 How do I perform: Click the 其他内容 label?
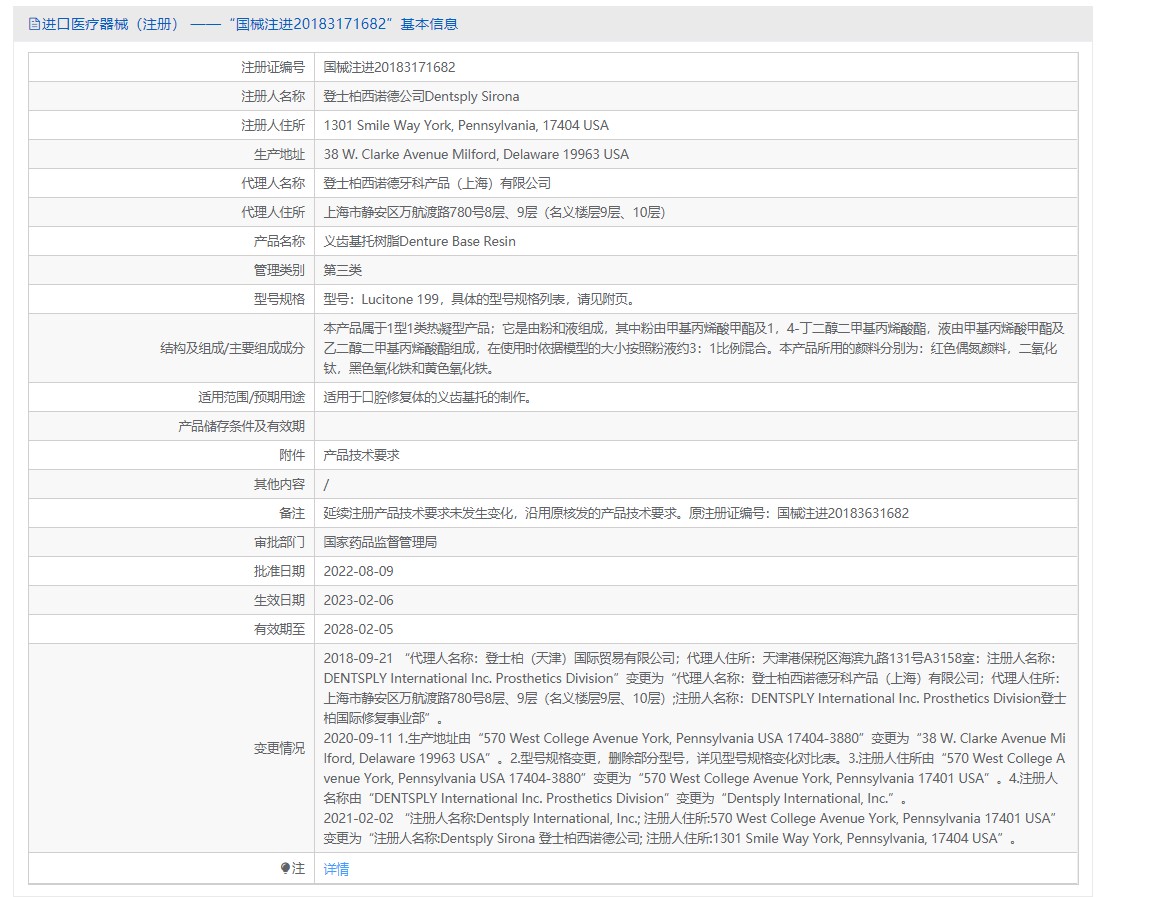[x=279, y=484]
